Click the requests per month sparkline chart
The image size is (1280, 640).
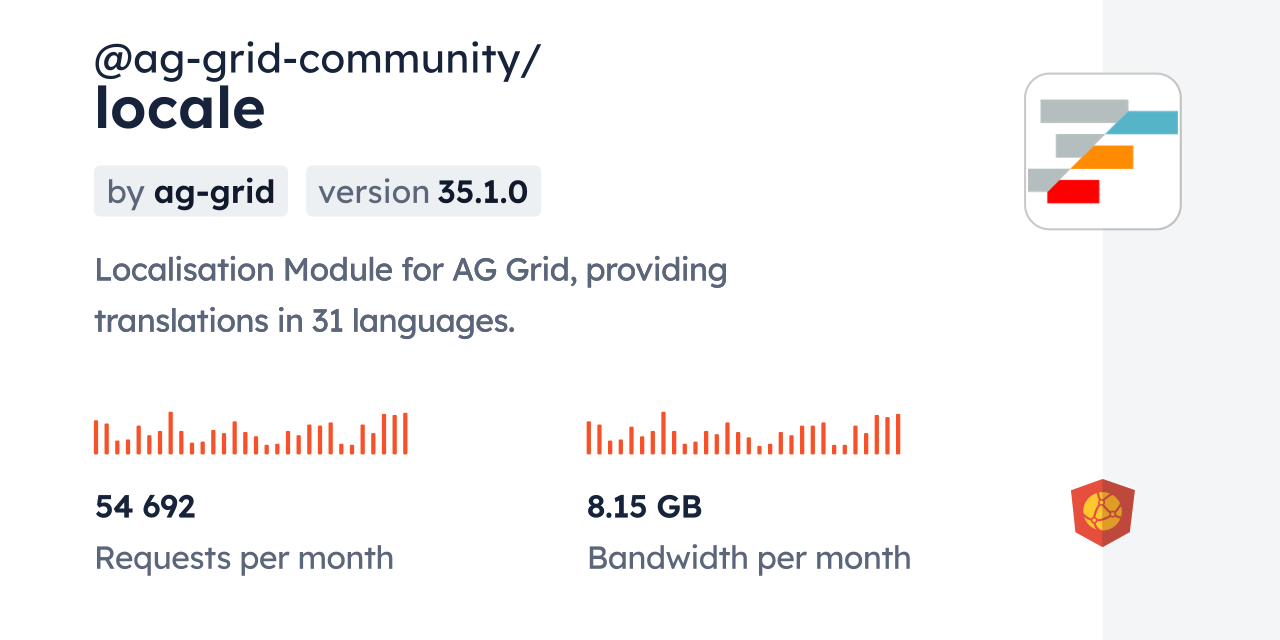(x=250, y=434)
